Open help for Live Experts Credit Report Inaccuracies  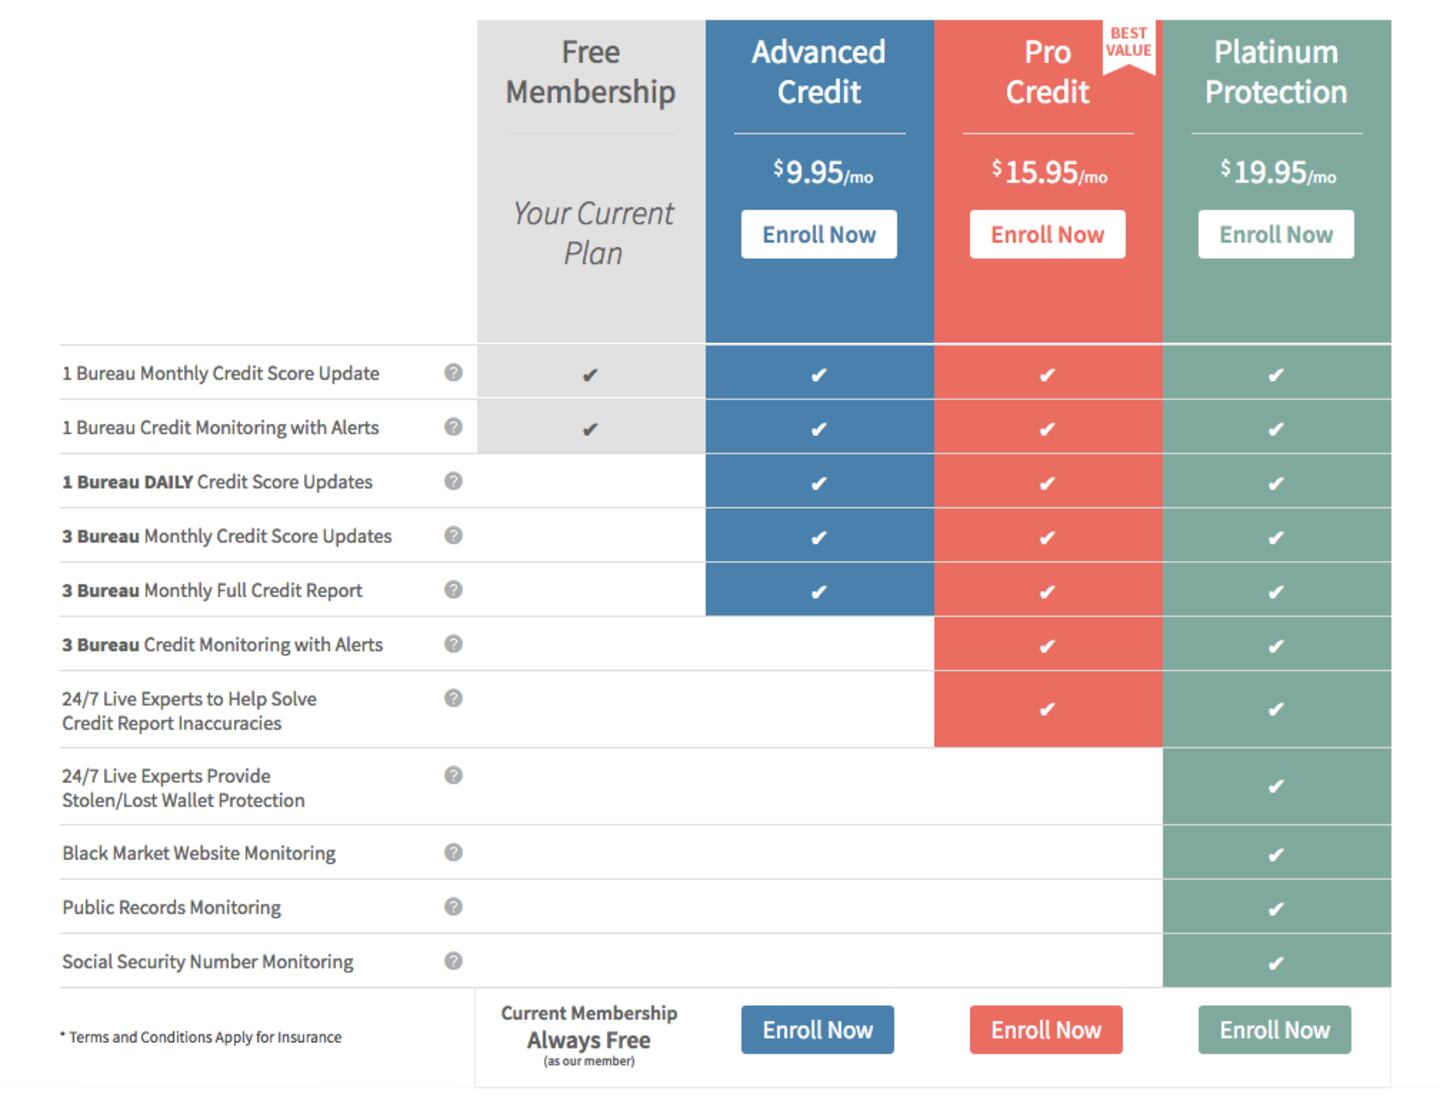point(453,698)
